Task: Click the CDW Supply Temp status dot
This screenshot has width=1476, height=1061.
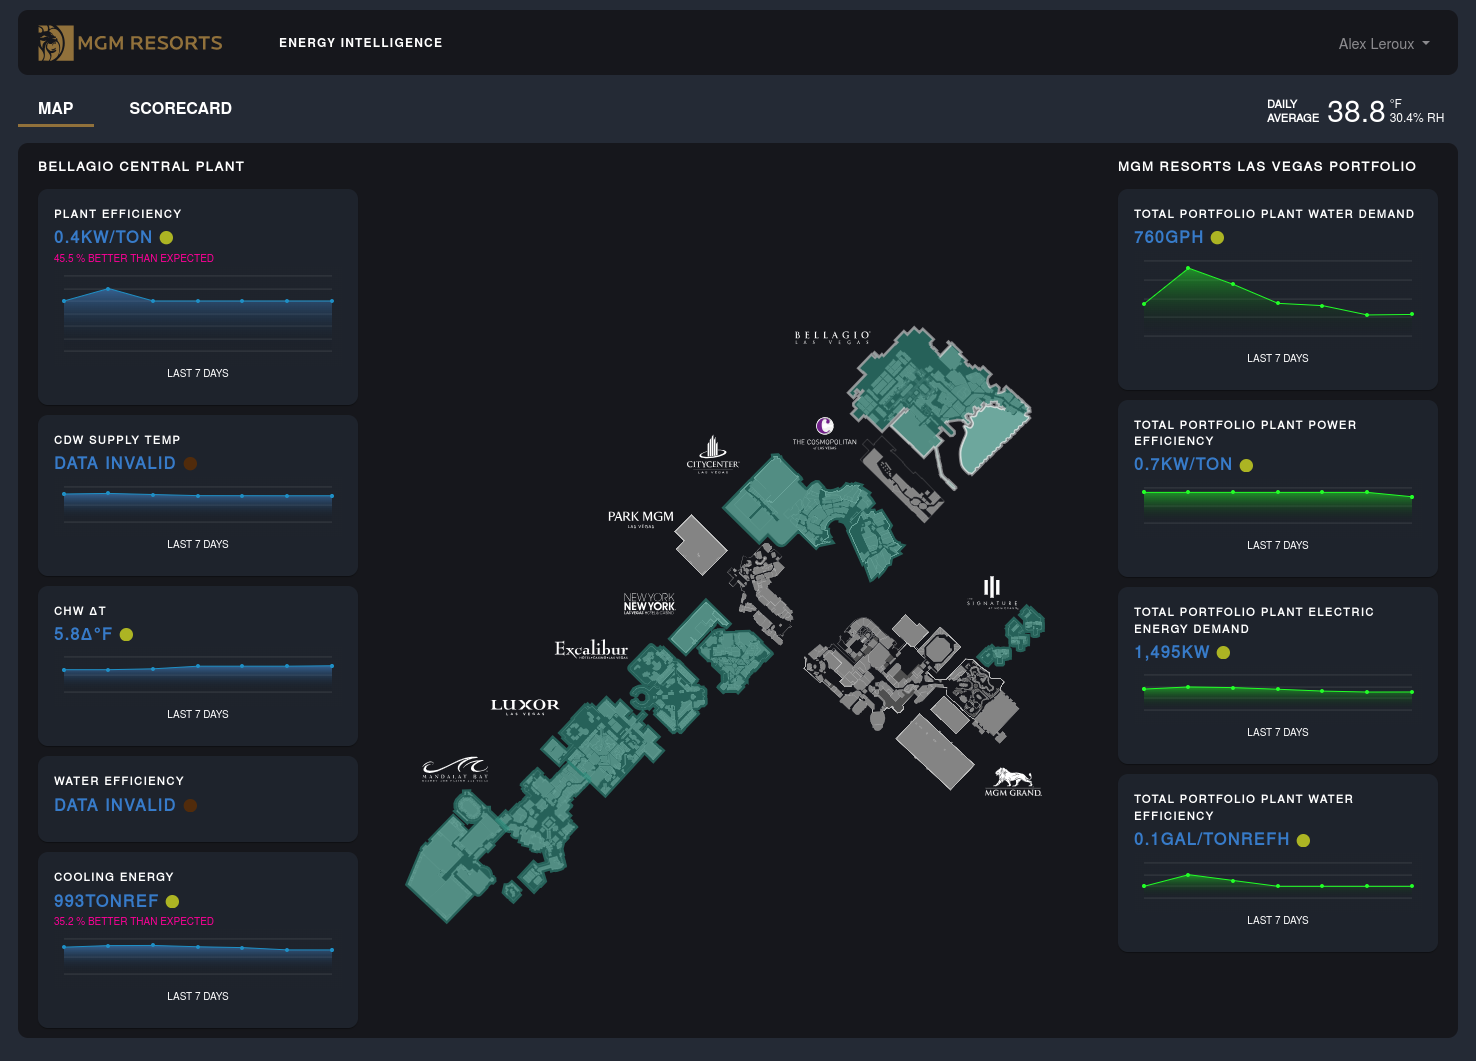Action: pos(190,464)
